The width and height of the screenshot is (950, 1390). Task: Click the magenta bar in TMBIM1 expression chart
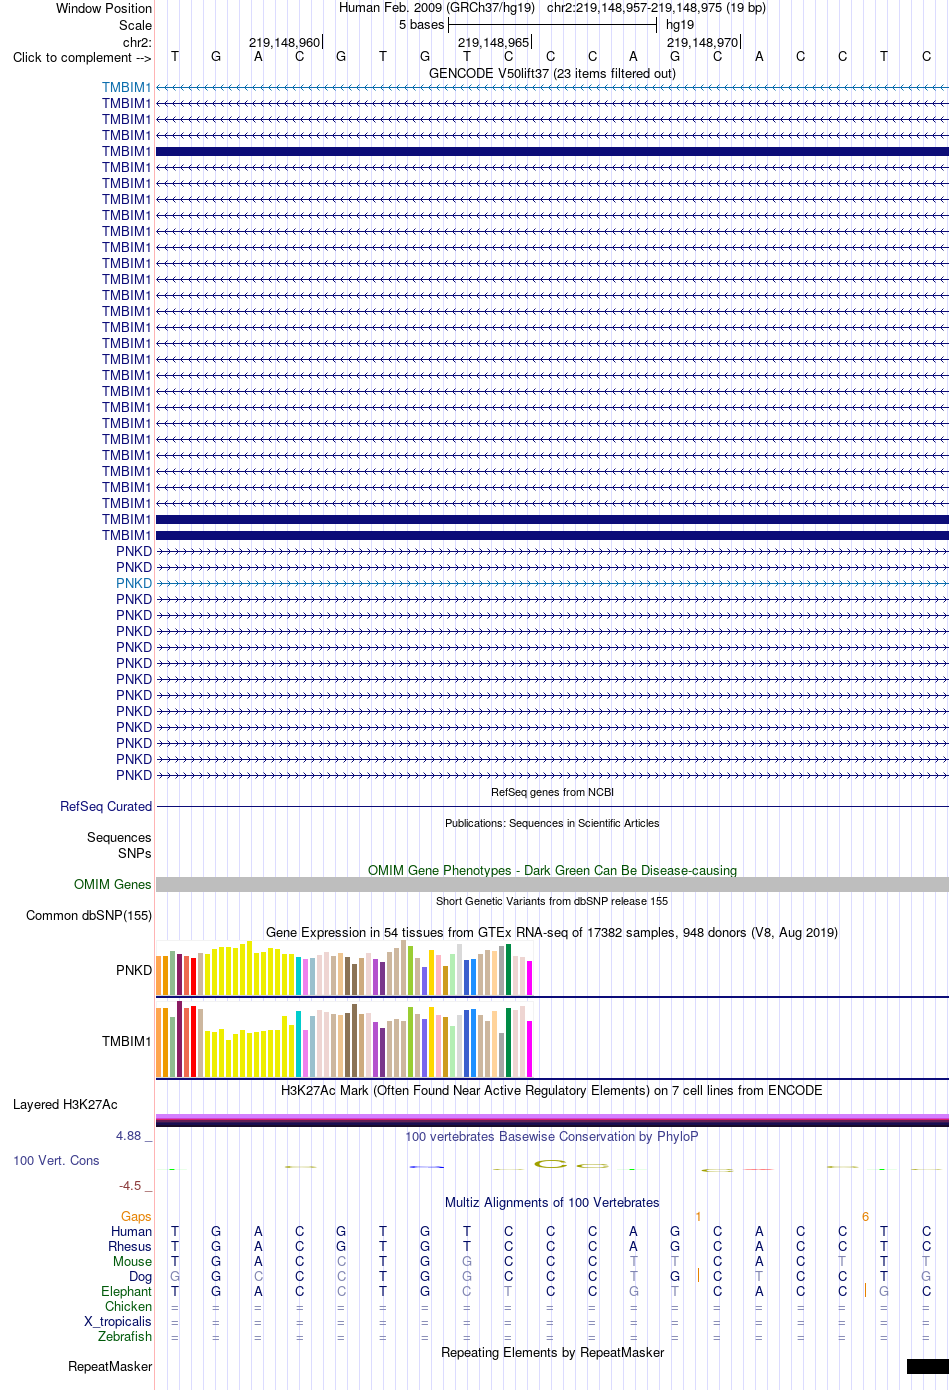[530, 1049]
